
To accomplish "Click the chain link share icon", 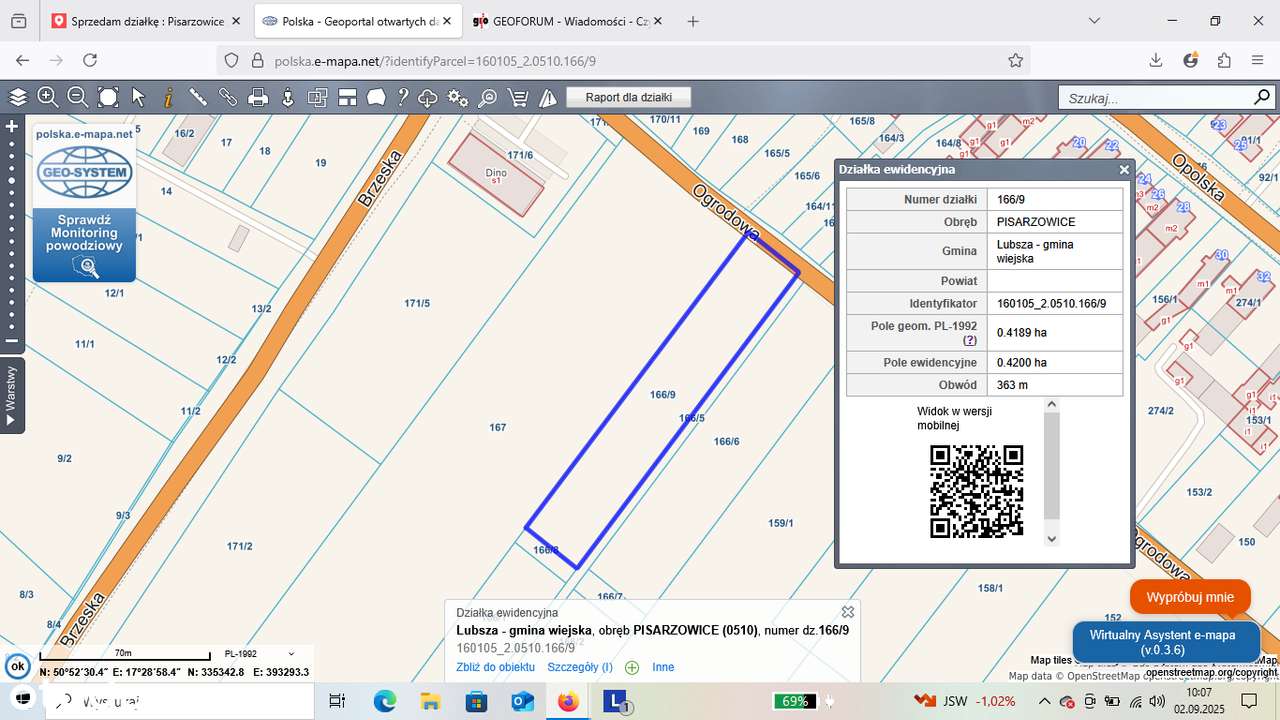I will pyautogui.click(x=228, y=97).
